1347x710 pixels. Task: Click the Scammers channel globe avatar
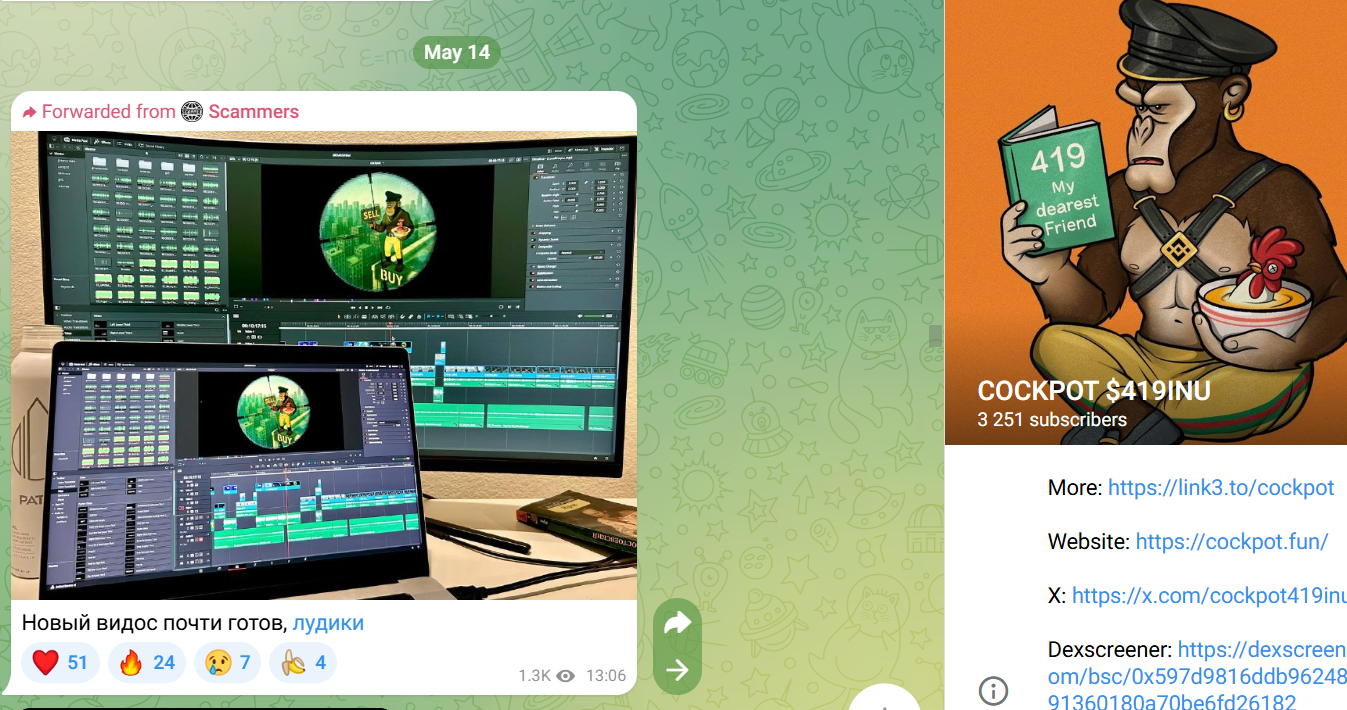192,111
